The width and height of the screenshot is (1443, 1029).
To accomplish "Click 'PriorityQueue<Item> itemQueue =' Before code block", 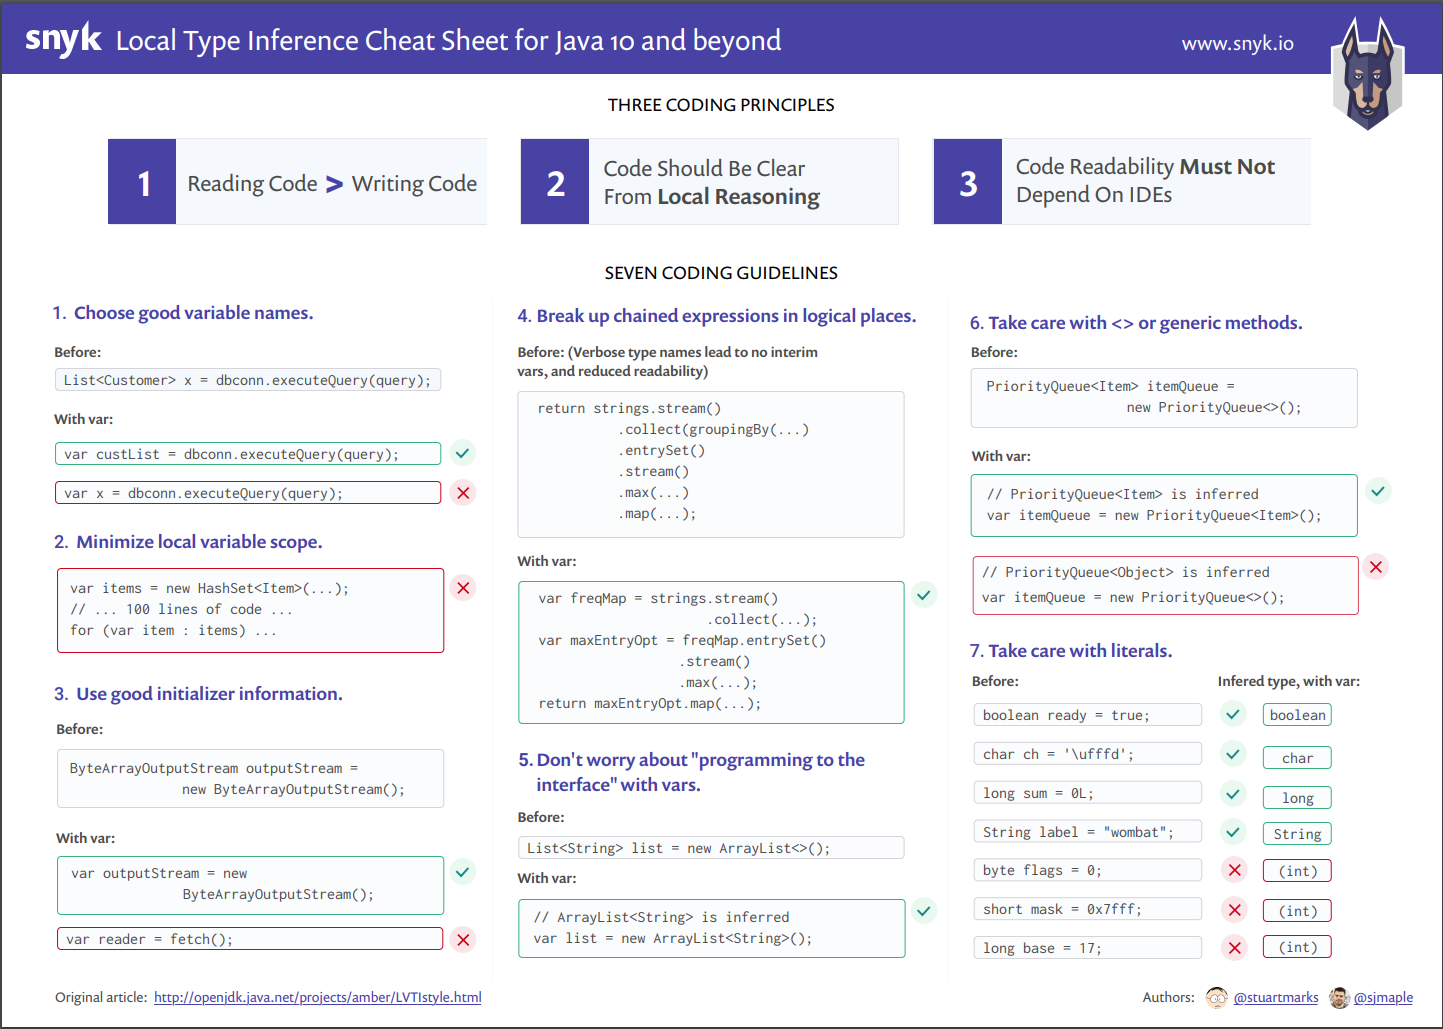I will pos(1164,398).
